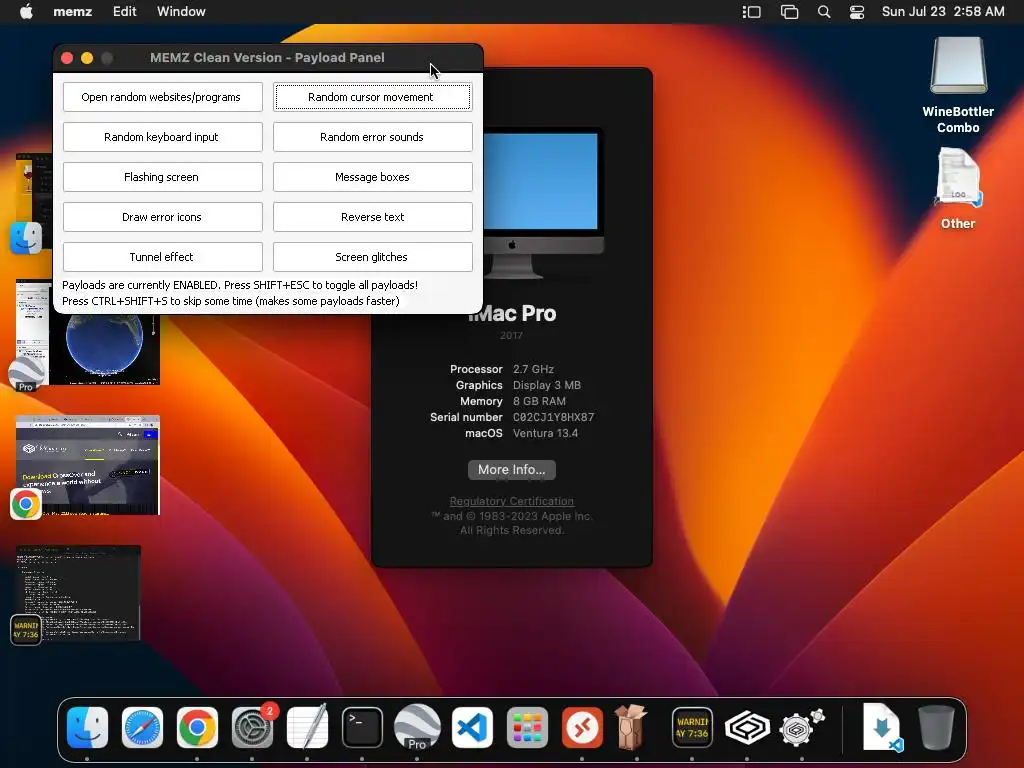Screen dimensions: 1024x768
Task: Open gear-styled app next to Trash in dock
Action: pyautogui.click(x=801, y=727)
